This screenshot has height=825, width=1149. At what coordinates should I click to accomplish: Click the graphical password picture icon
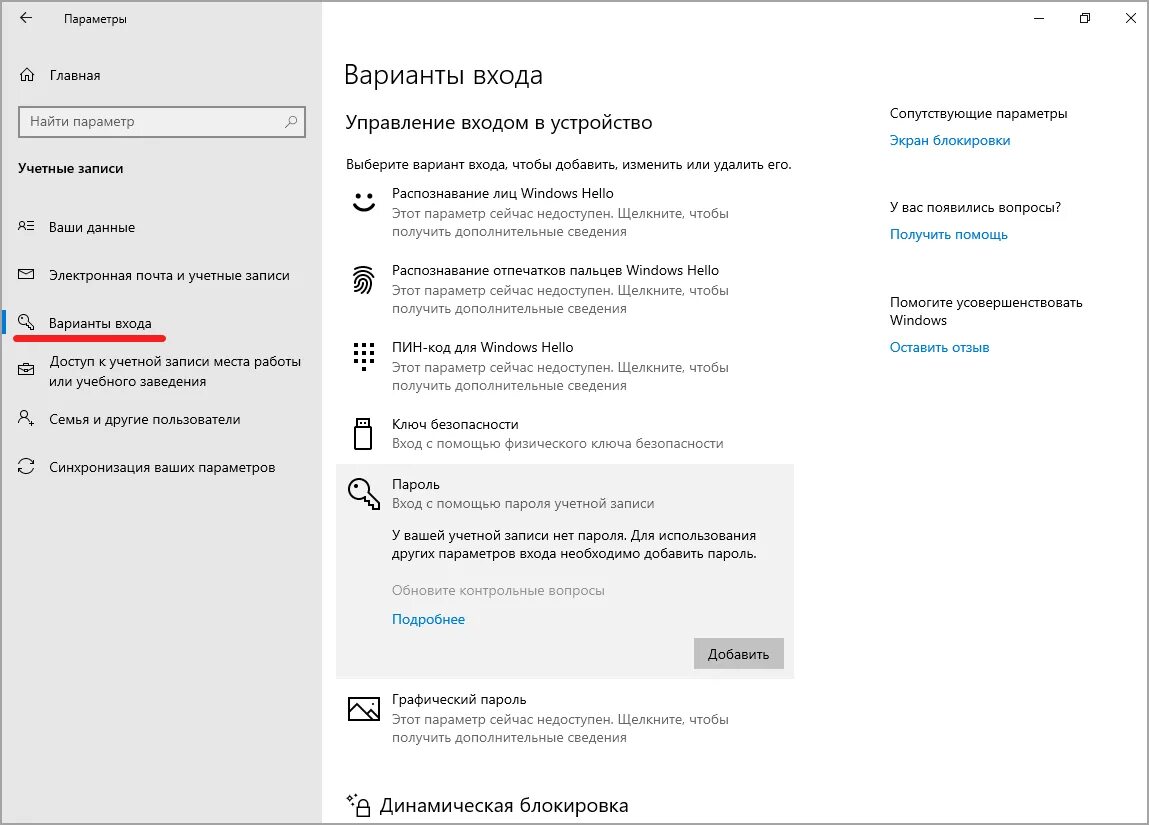[x=363, y=709]
